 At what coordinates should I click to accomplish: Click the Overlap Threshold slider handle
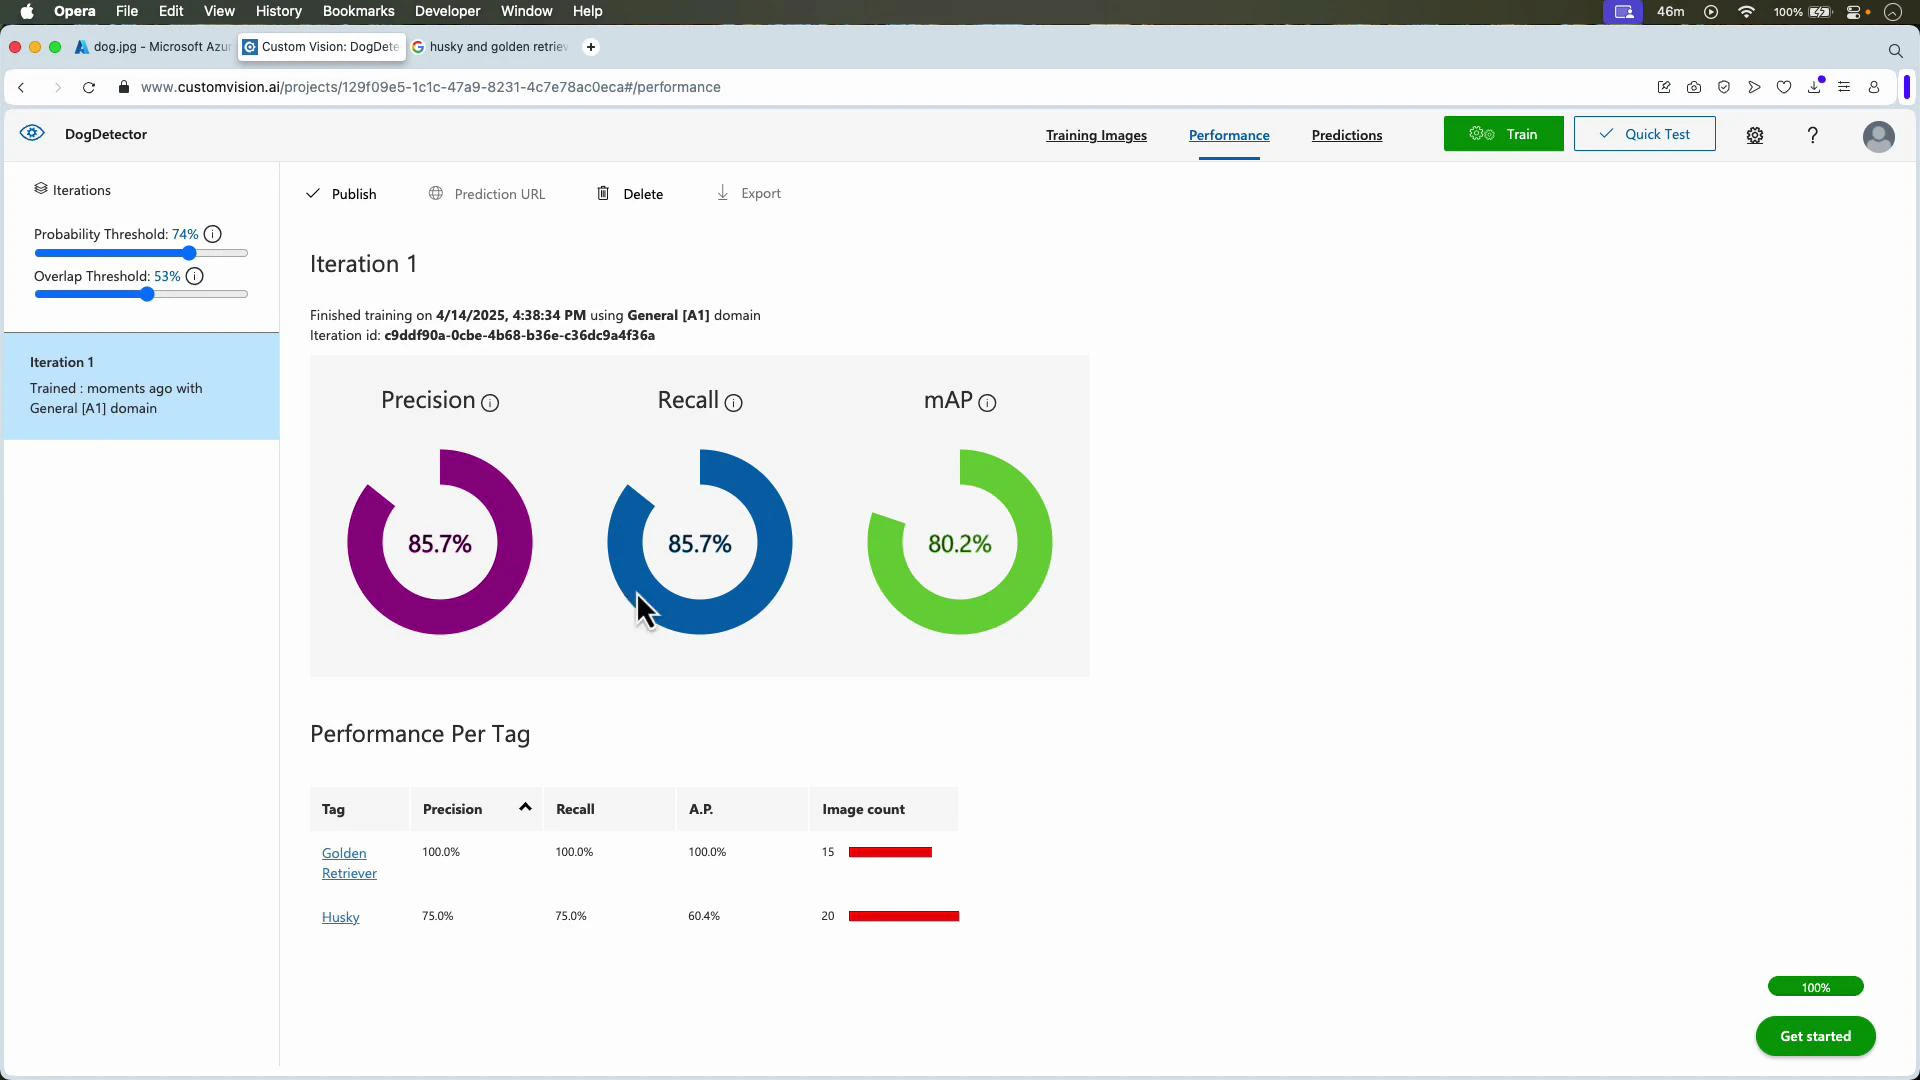(147, 294)
